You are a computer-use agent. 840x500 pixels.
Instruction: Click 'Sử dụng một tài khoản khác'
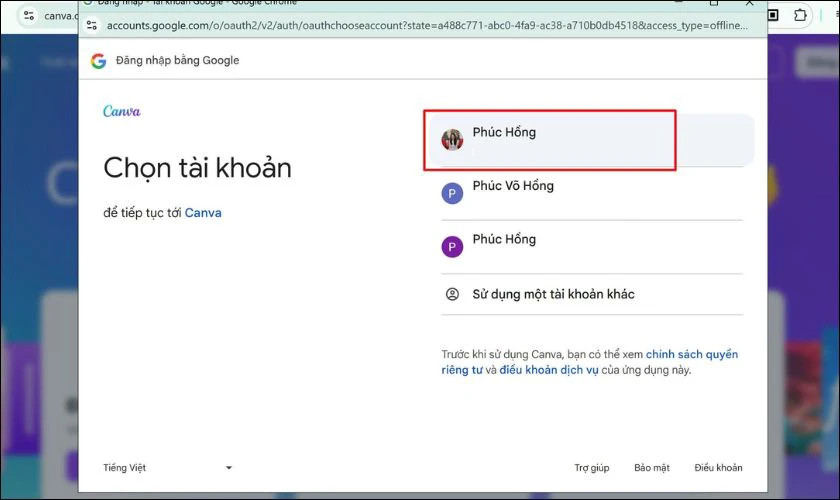591,294
